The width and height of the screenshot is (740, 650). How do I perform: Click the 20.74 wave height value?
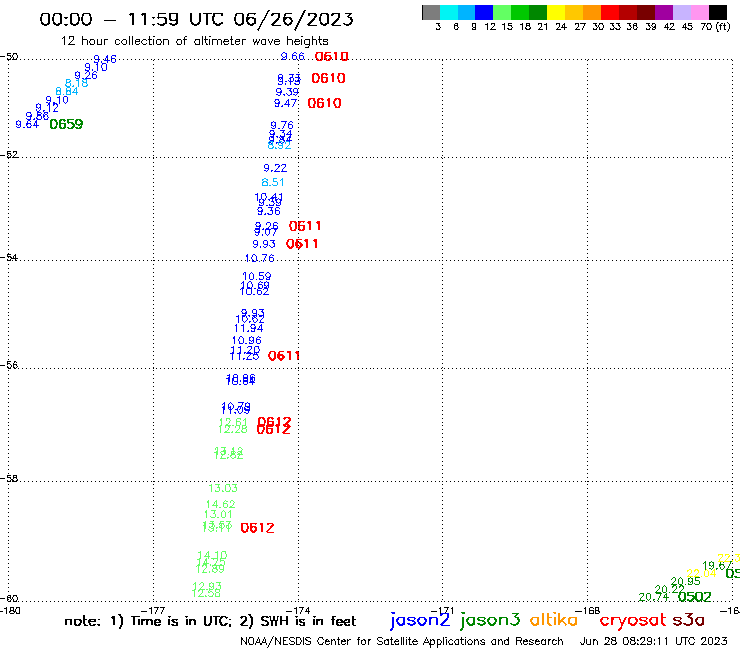point(654,597)
